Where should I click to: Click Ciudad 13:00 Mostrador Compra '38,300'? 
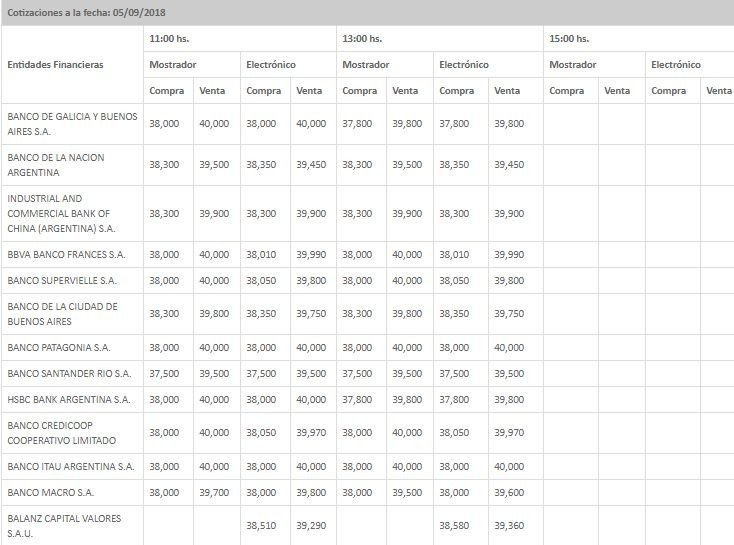(x=357, y=314)
